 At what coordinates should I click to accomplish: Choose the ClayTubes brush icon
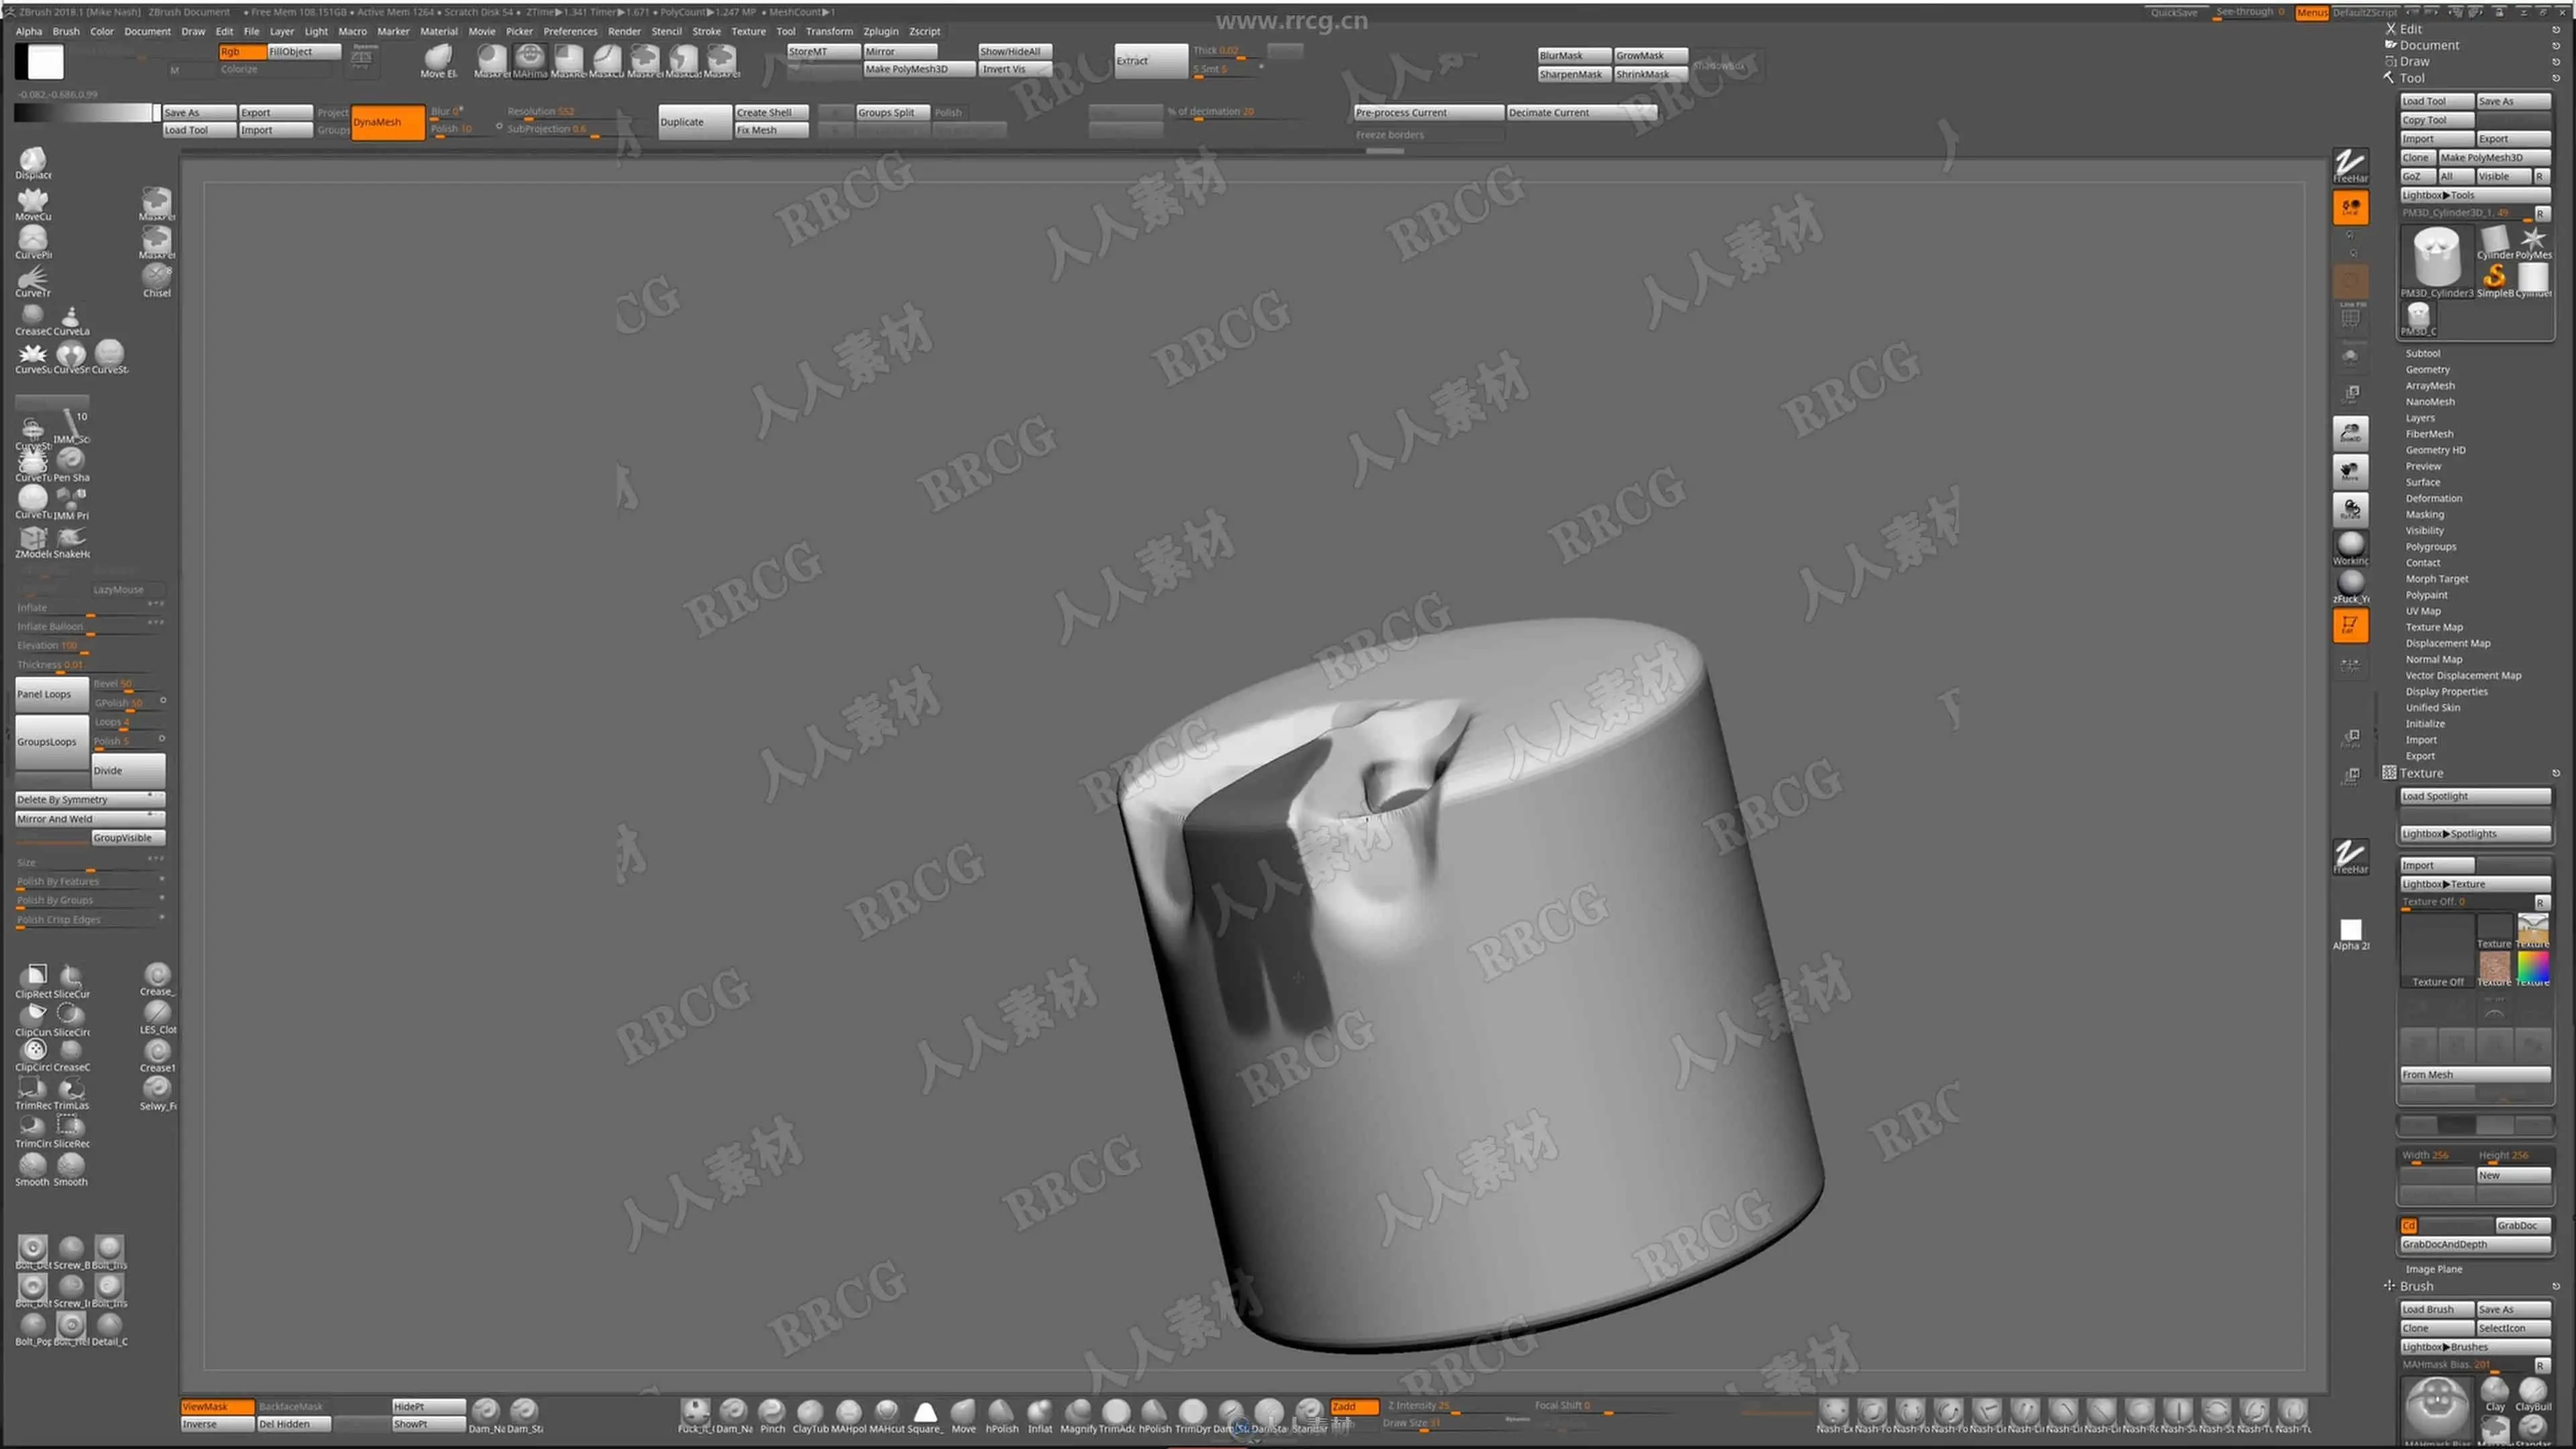pyautogui.click(x=810, y=1411)
